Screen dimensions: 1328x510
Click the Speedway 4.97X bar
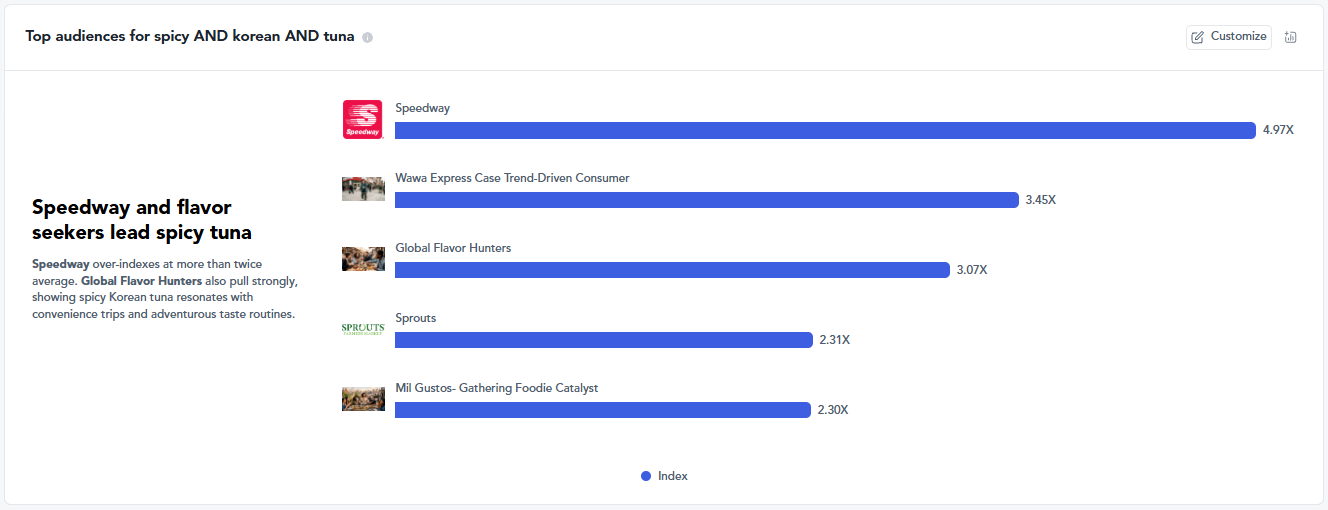coord(825,130)
